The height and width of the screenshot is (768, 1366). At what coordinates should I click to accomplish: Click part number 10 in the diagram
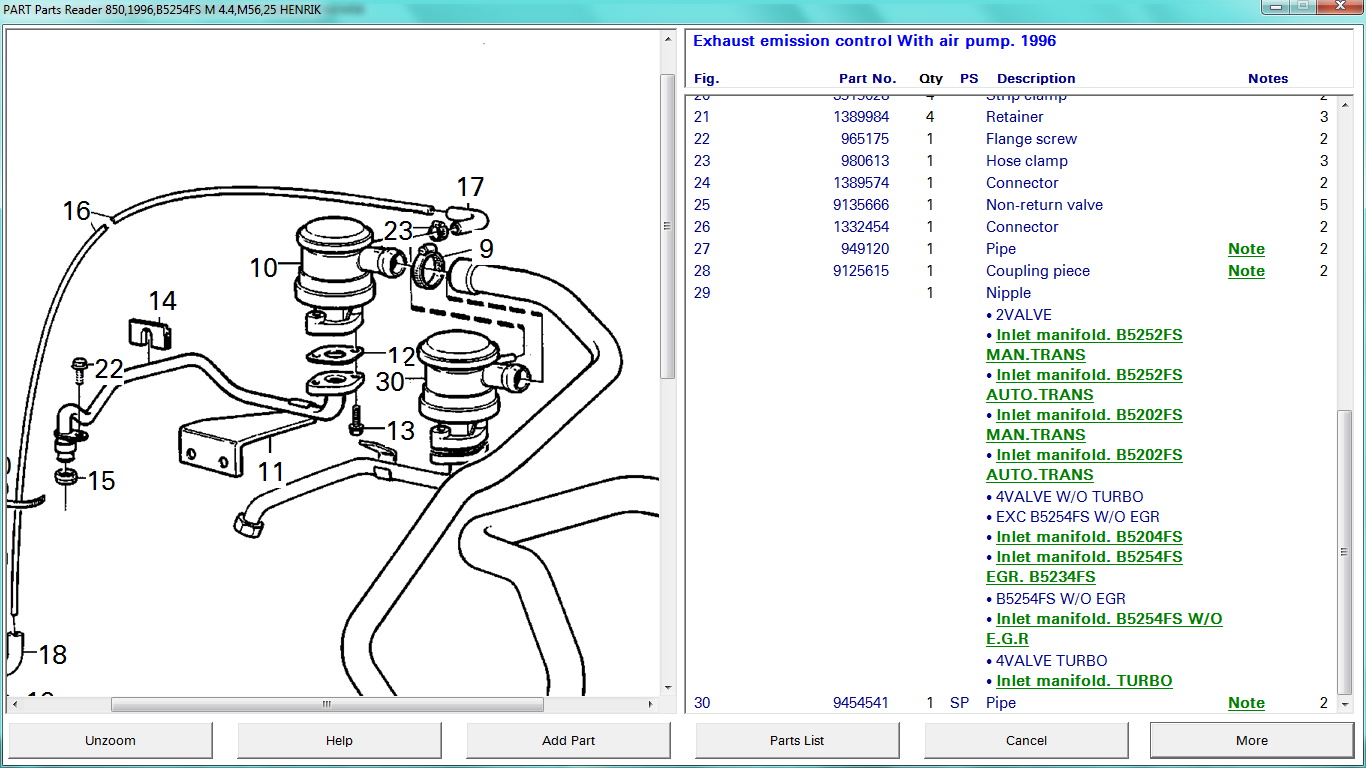264,268
